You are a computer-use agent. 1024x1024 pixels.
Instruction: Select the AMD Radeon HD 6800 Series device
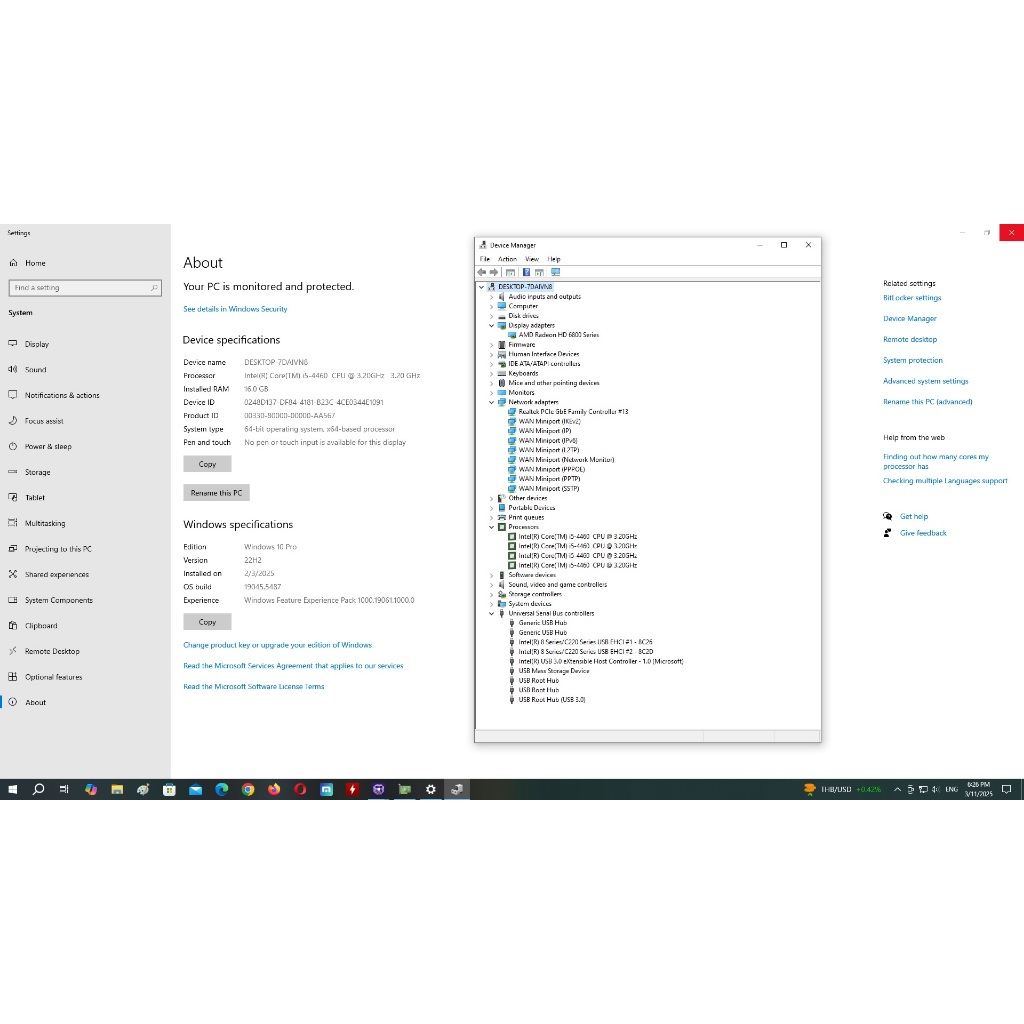pyautogui.click(x=558, y=335)
